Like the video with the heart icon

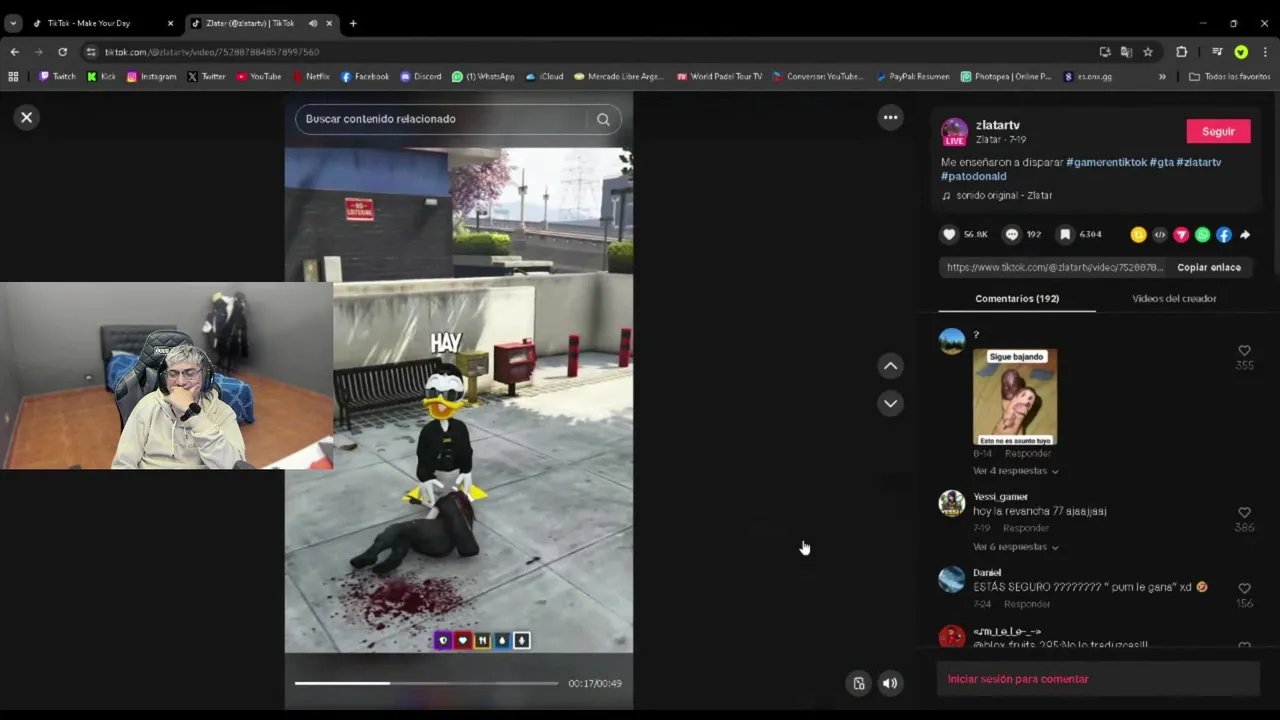[949, 234]
